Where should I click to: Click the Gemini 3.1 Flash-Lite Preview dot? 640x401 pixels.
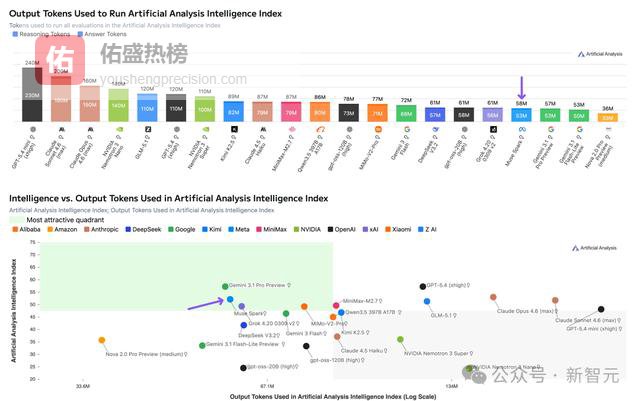coord(202,346)
